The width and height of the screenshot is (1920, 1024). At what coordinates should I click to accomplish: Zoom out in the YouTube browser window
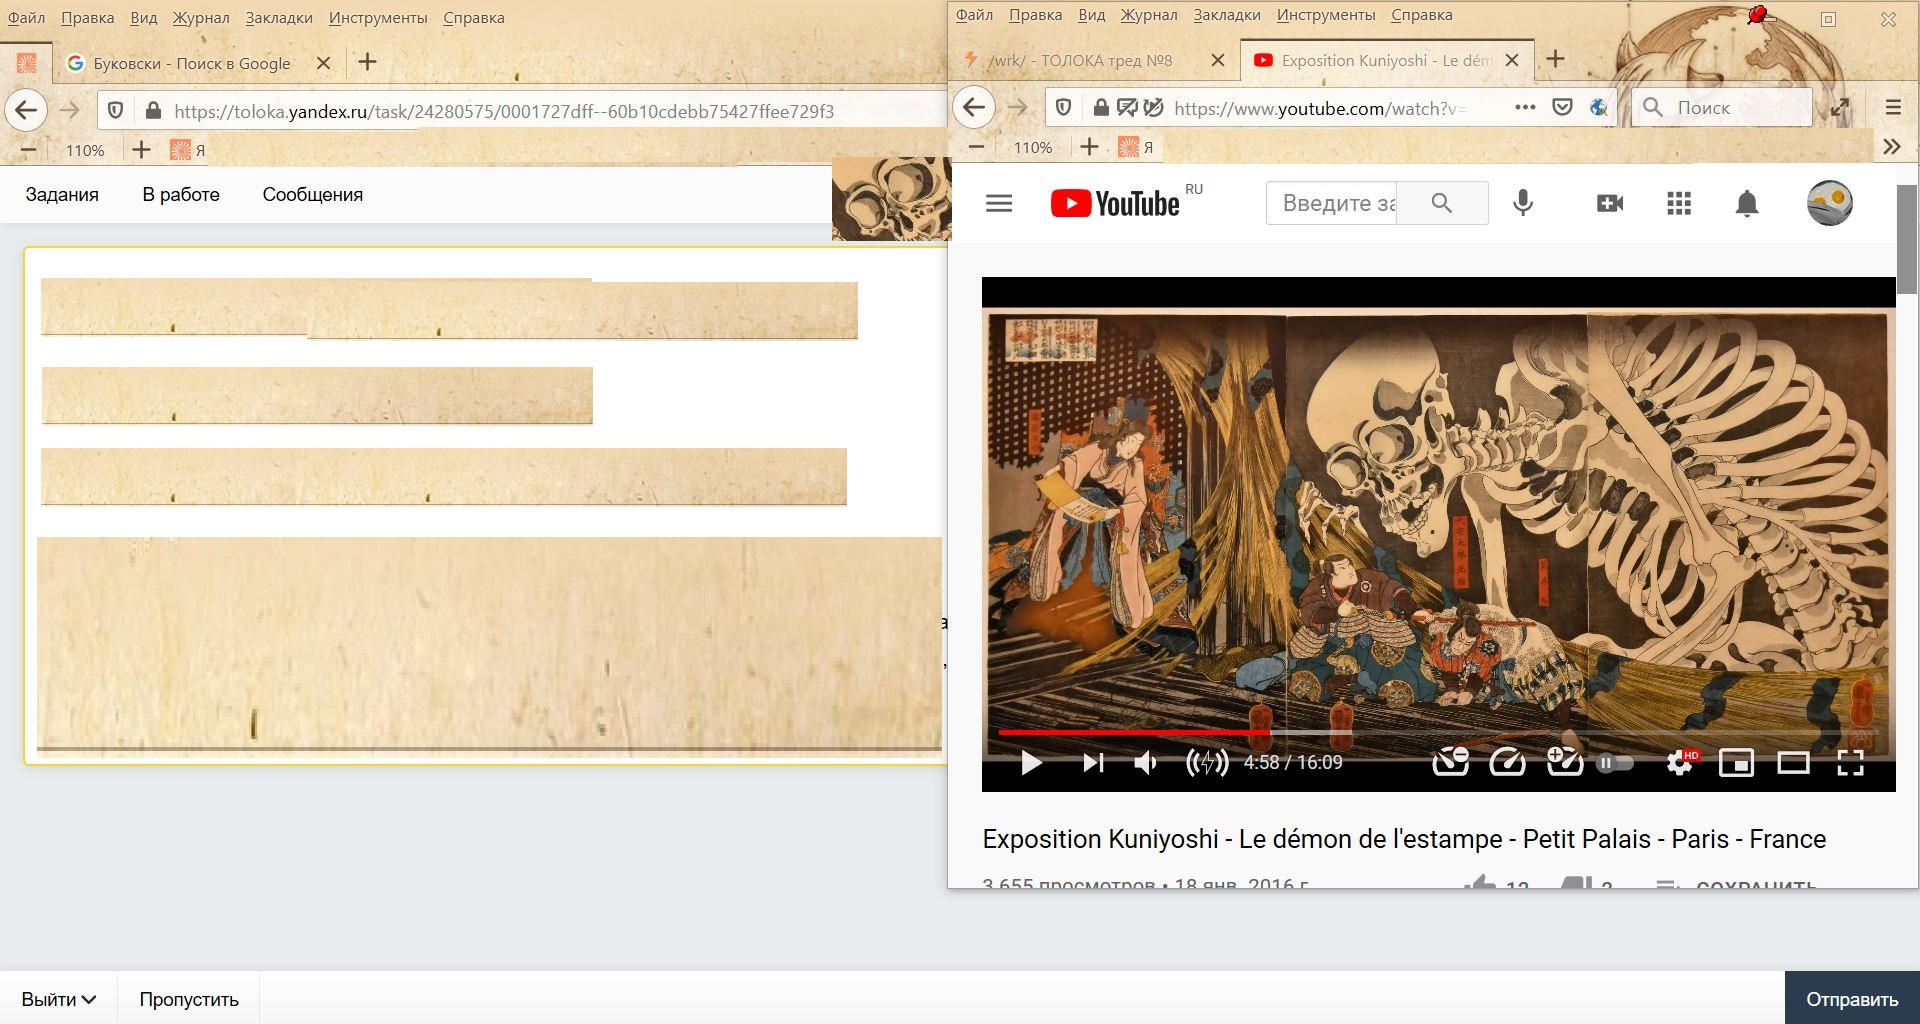point(976,147)
